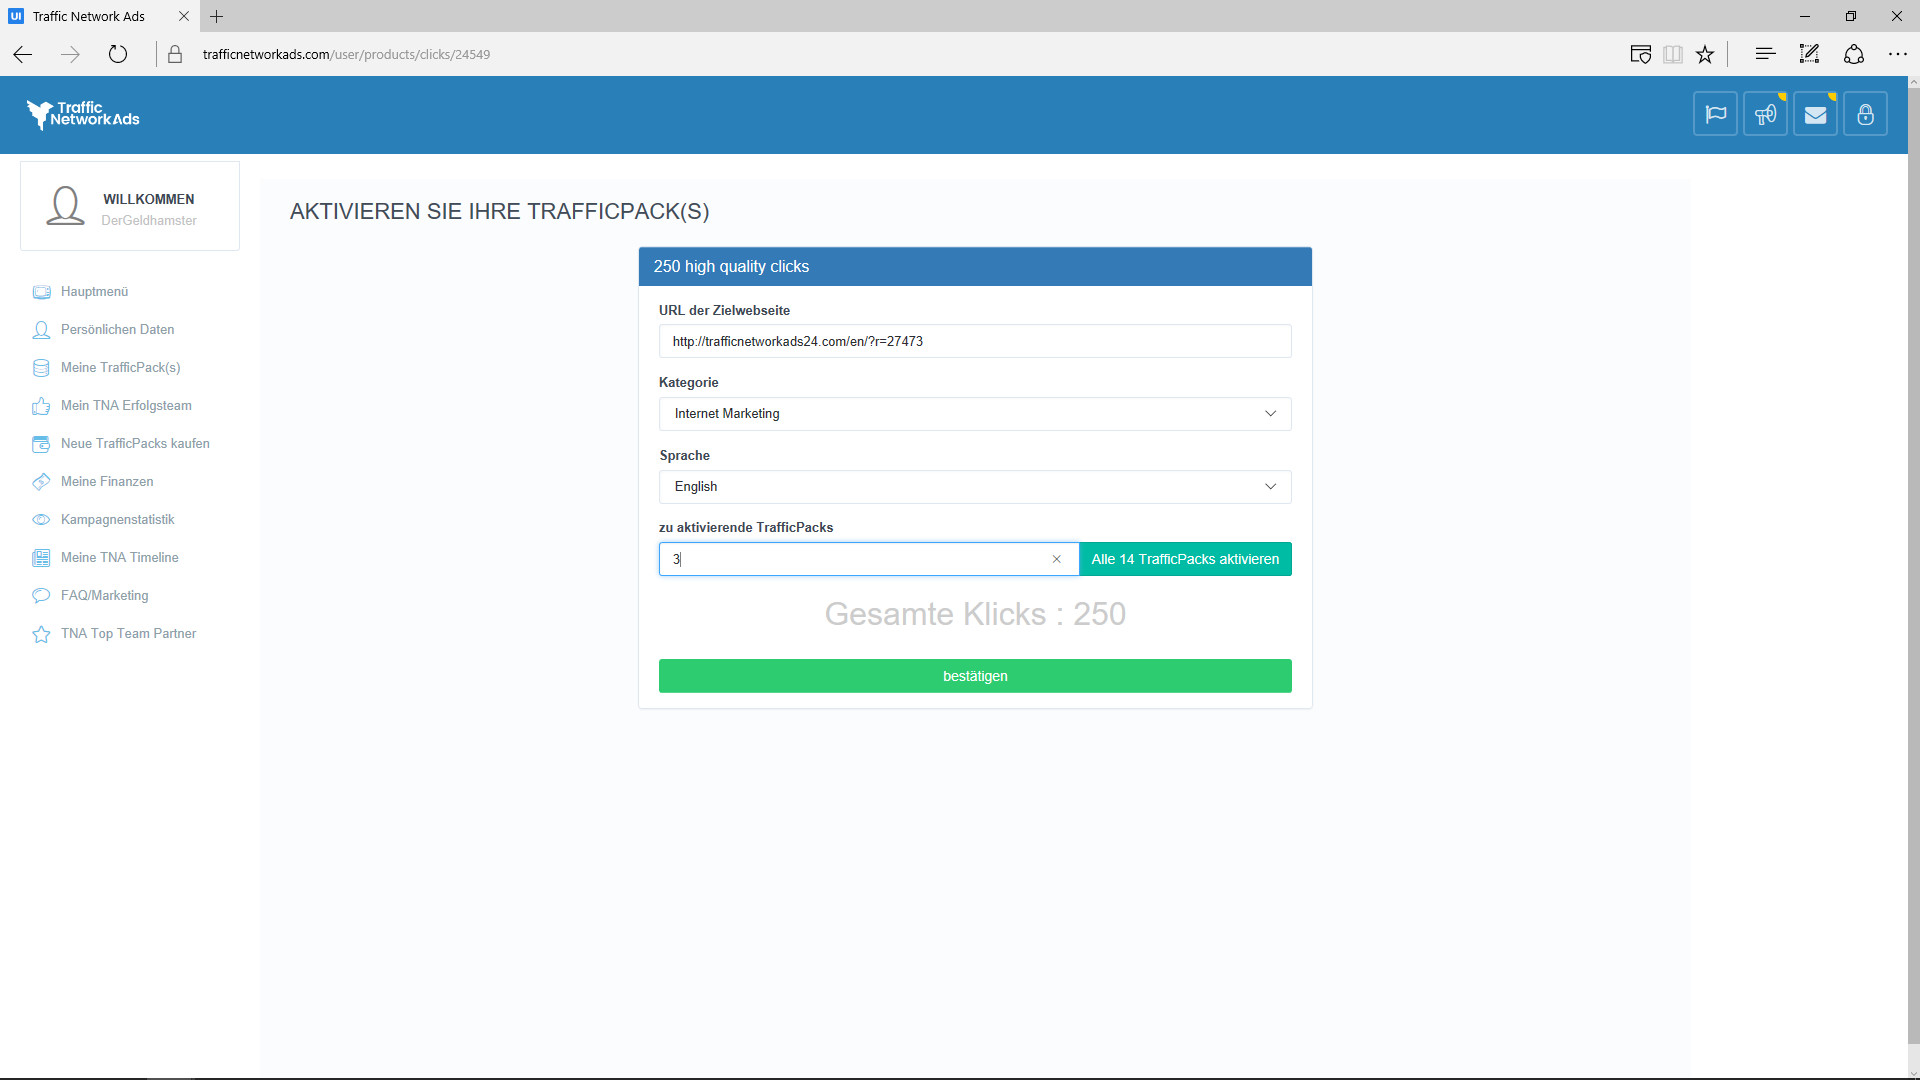The image size is (1920, 1080).
Task: Click the URL der Zielwebseite field
Action: (x=974, y=341)
